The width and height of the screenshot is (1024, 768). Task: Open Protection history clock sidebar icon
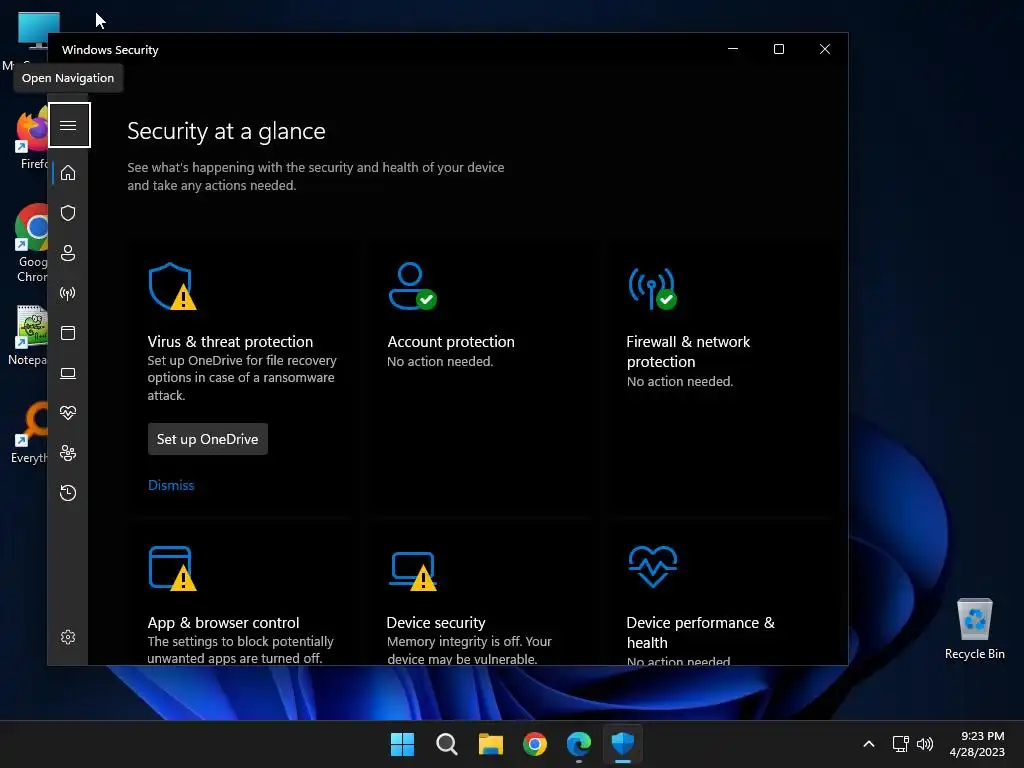coord(68,492)
